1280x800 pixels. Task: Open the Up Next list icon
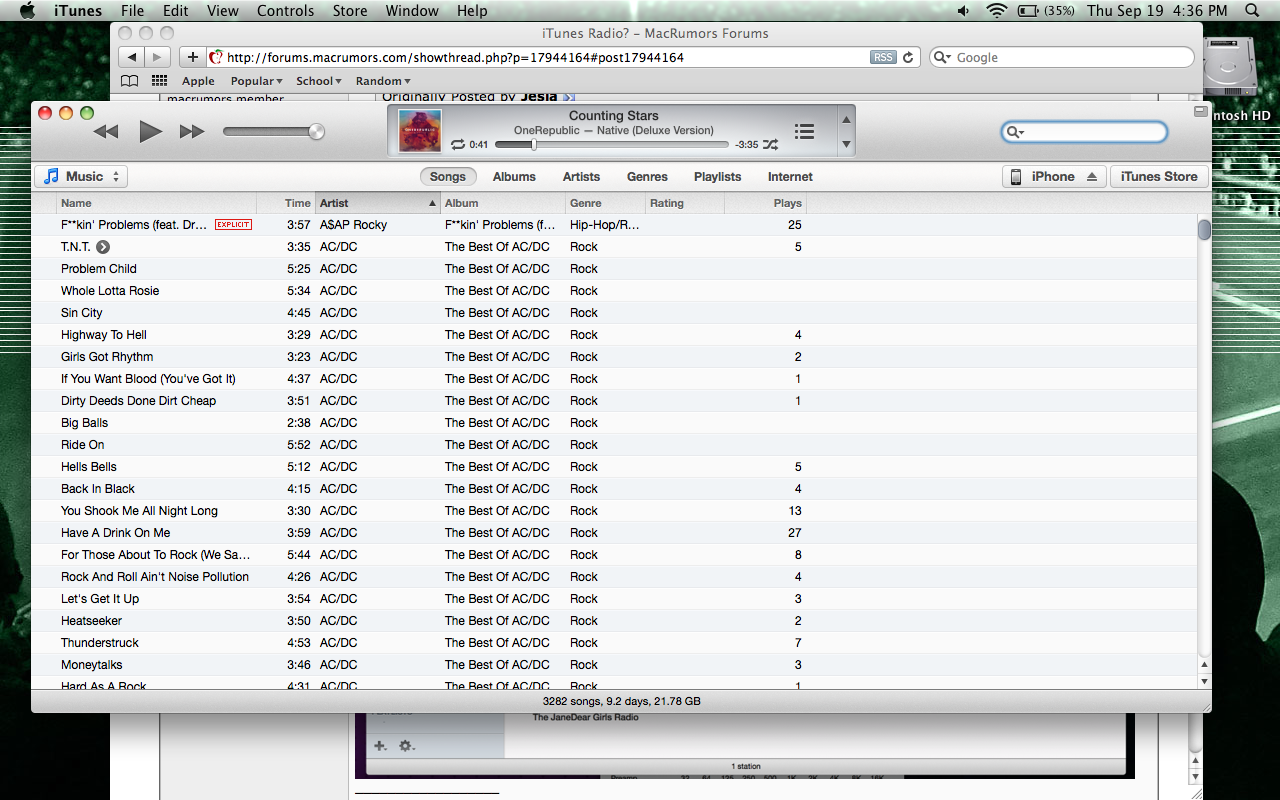coord(804,131)
